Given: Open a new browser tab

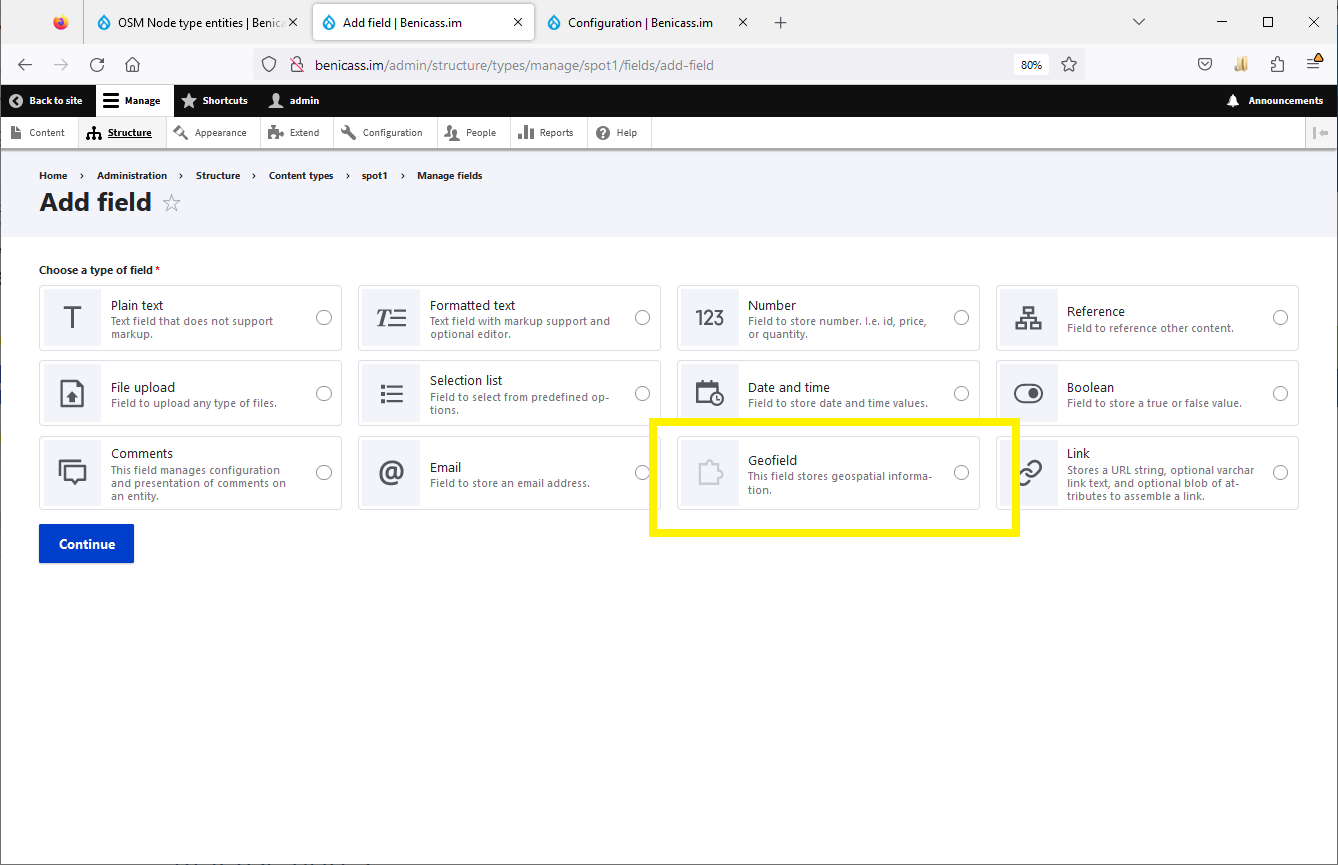Looking at the screenshot, I should pos(781,22).
